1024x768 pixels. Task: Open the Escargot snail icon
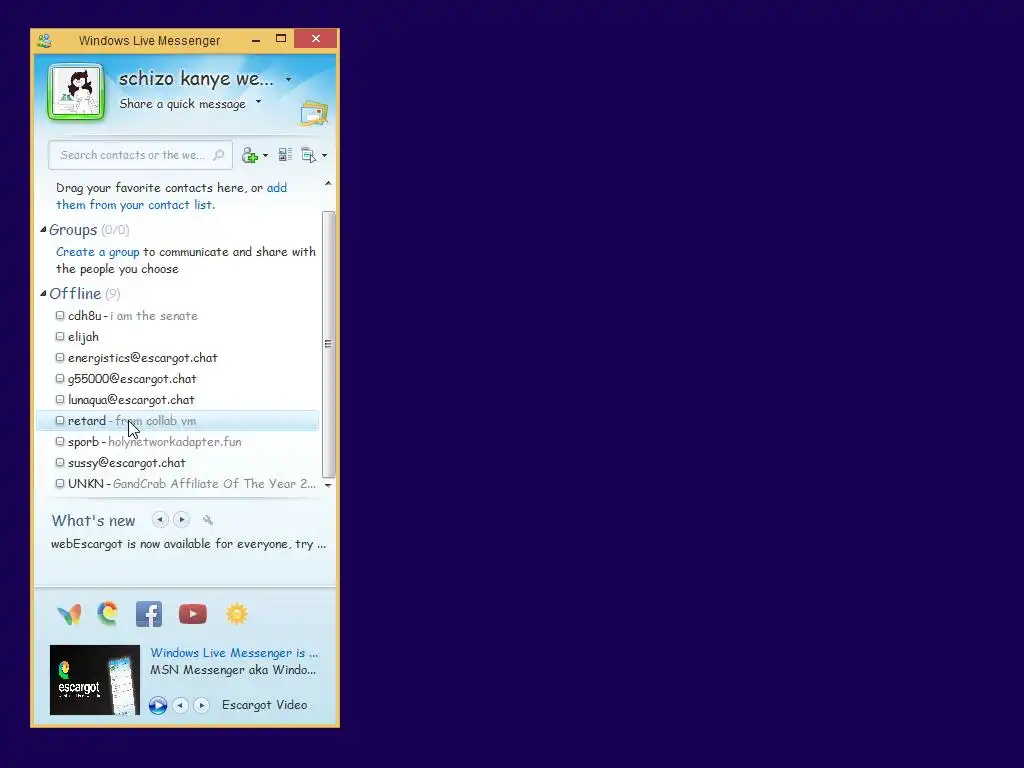[108, 613]
